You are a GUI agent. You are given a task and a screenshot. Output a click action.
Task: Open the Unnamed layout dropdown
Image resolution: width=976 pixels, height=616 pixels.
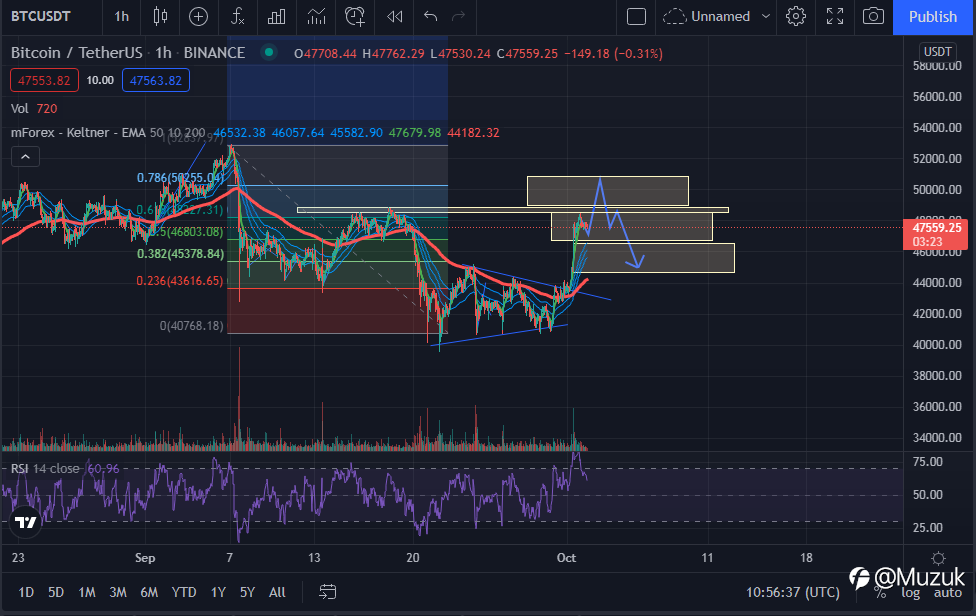click(x=716, y=17)
